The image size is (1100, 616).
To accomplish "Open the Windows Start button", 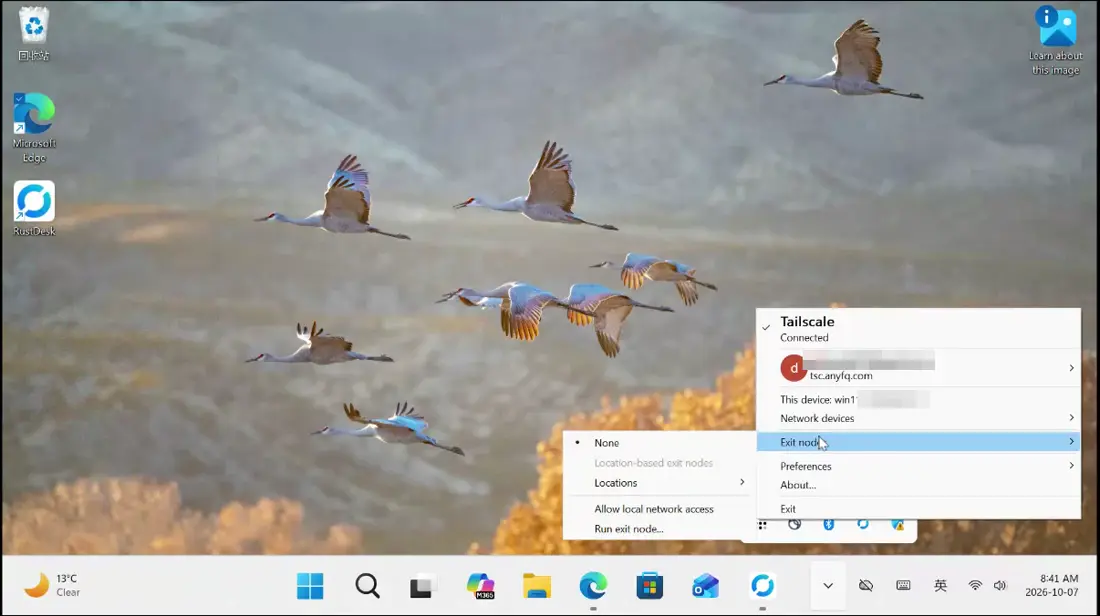I will click(x=310, y=586).
